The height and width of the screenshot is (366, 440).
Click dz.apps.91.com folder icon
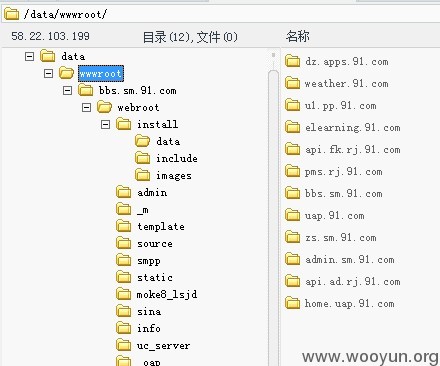293,61
